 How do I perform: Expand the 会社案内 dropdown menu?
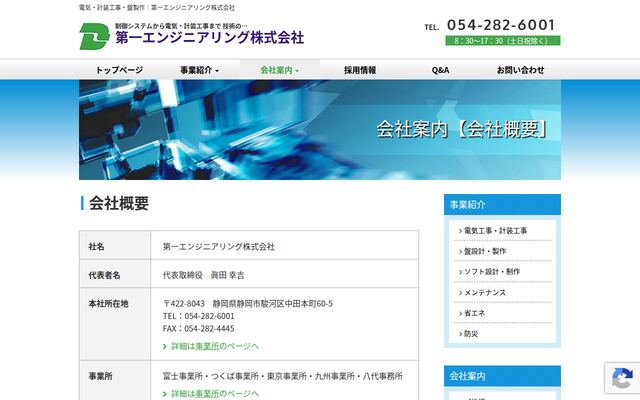coord(280,70)
